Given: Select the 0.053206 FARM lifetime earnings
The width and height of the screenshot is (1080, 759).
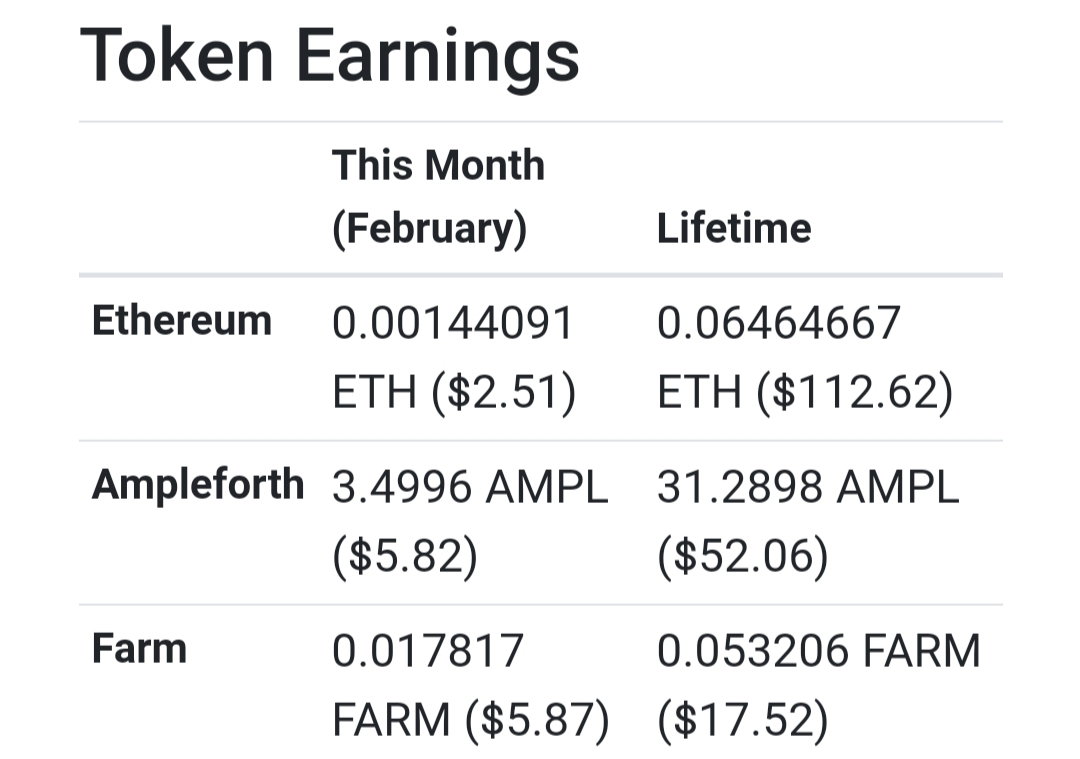Looking at the screenshot, I should point(818,651).
